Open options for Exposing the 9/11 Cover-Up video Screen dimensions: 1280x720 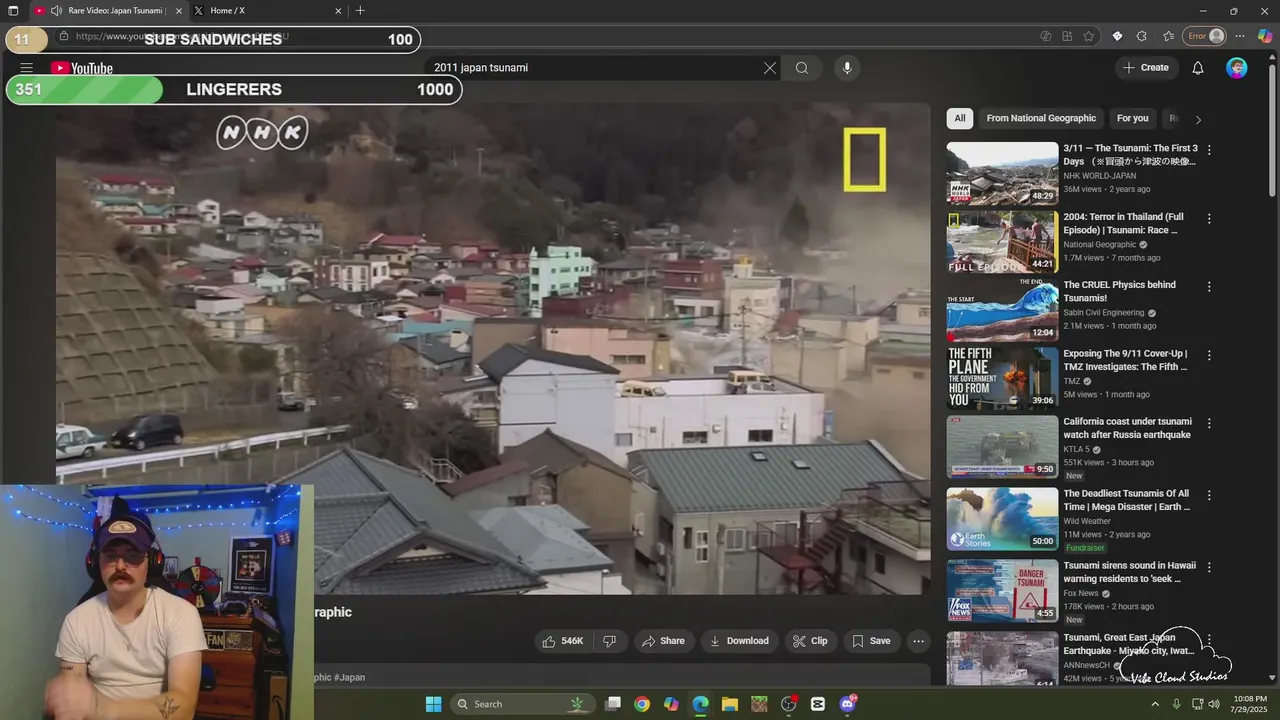click(1209, 355)
